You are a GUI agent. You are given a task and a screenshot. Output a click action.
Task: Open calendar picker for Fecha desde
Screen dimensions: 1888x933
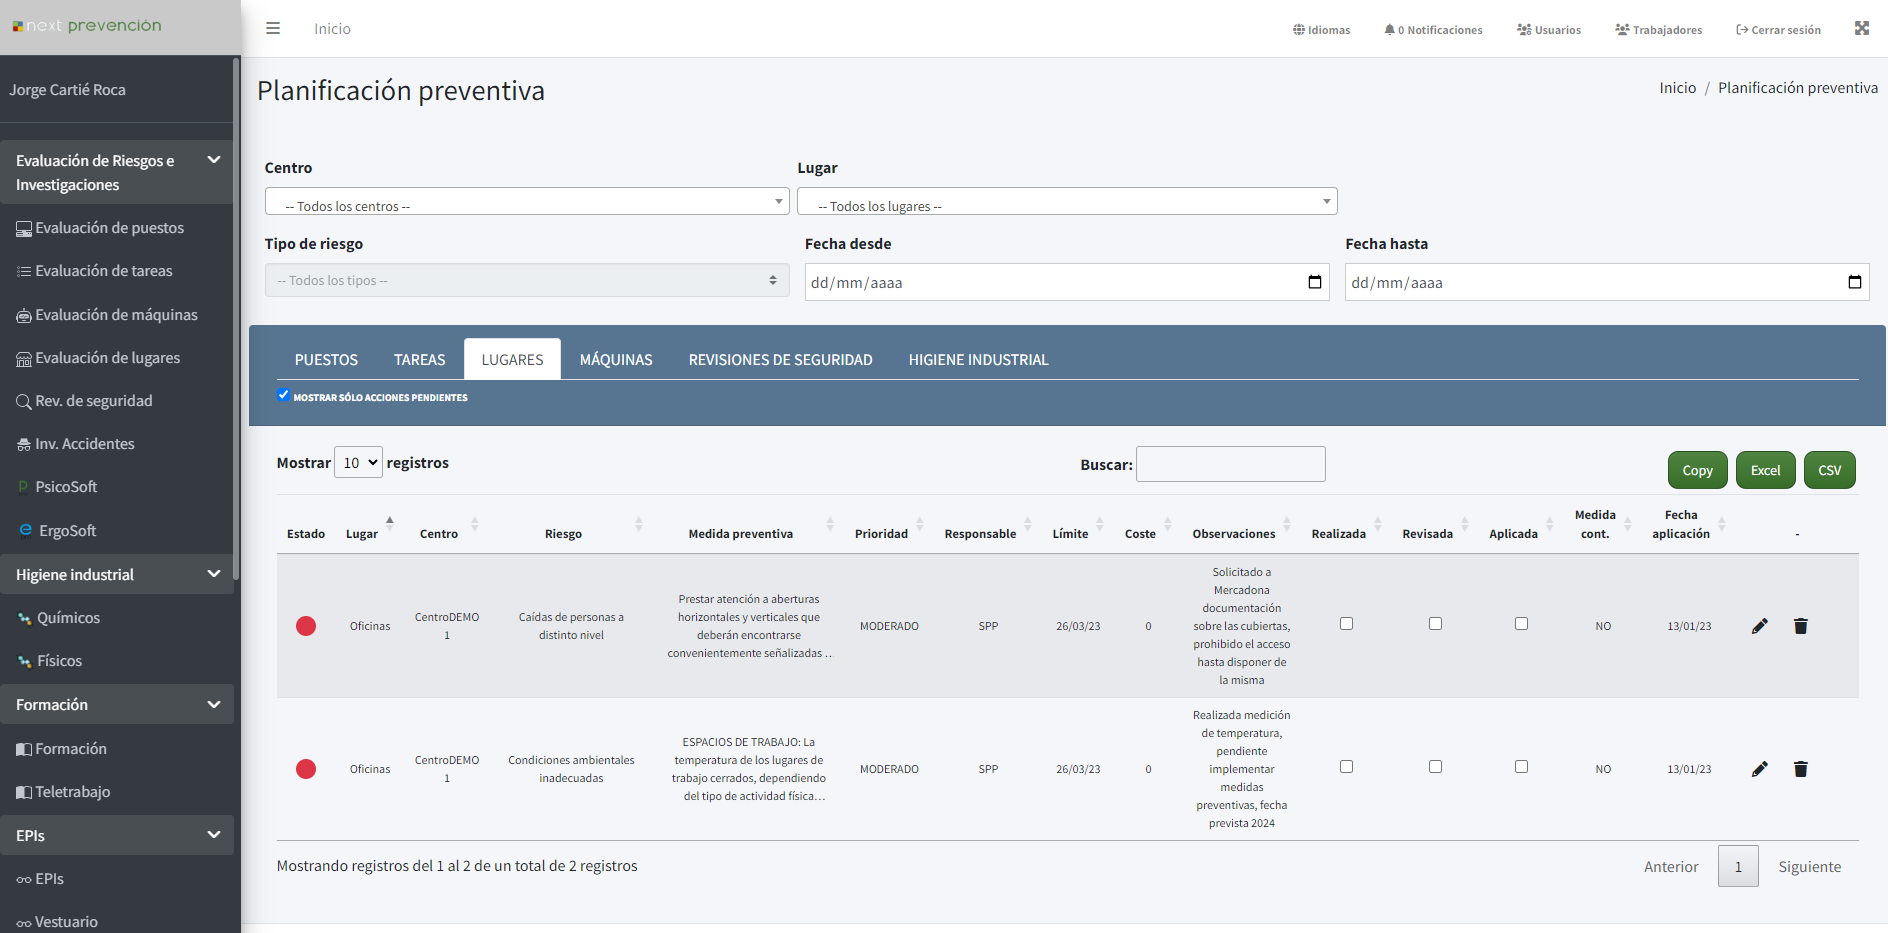coord(1315,282)
